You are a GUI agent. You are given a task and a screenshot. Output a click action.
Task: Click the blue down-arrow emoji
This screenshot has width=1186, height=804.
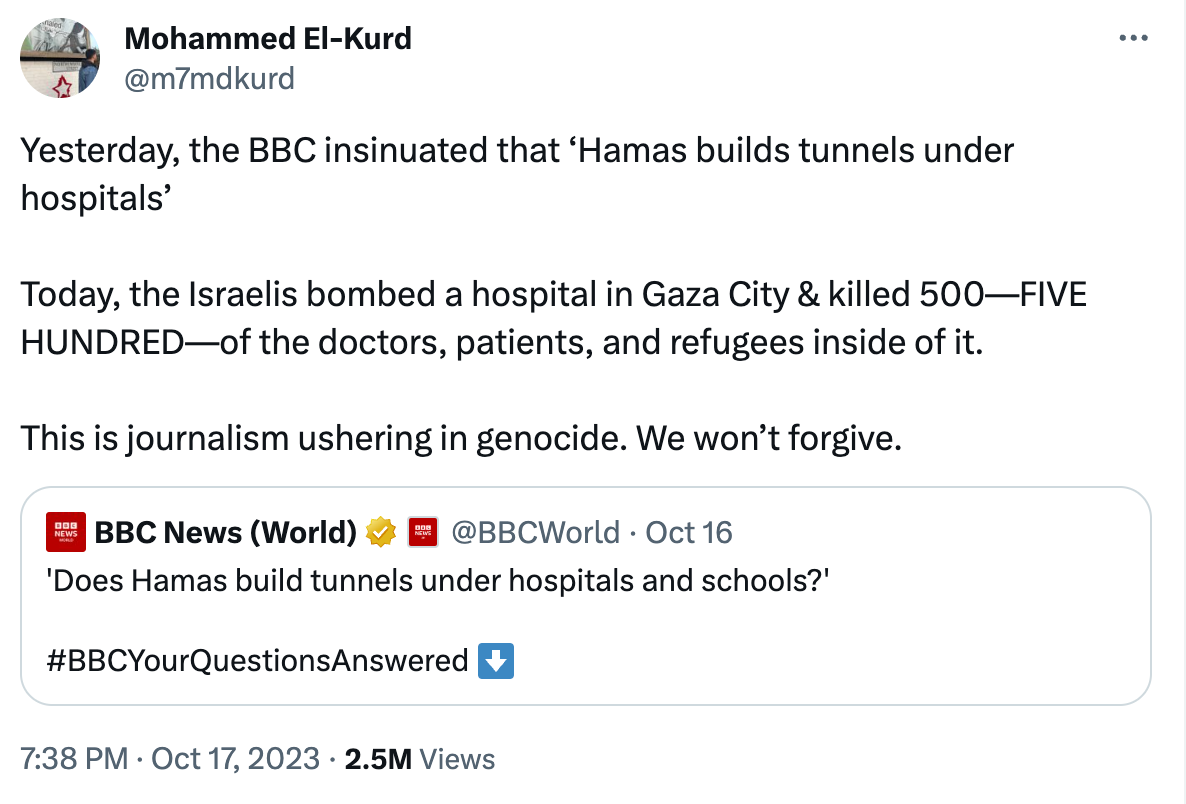pos(496,661)
